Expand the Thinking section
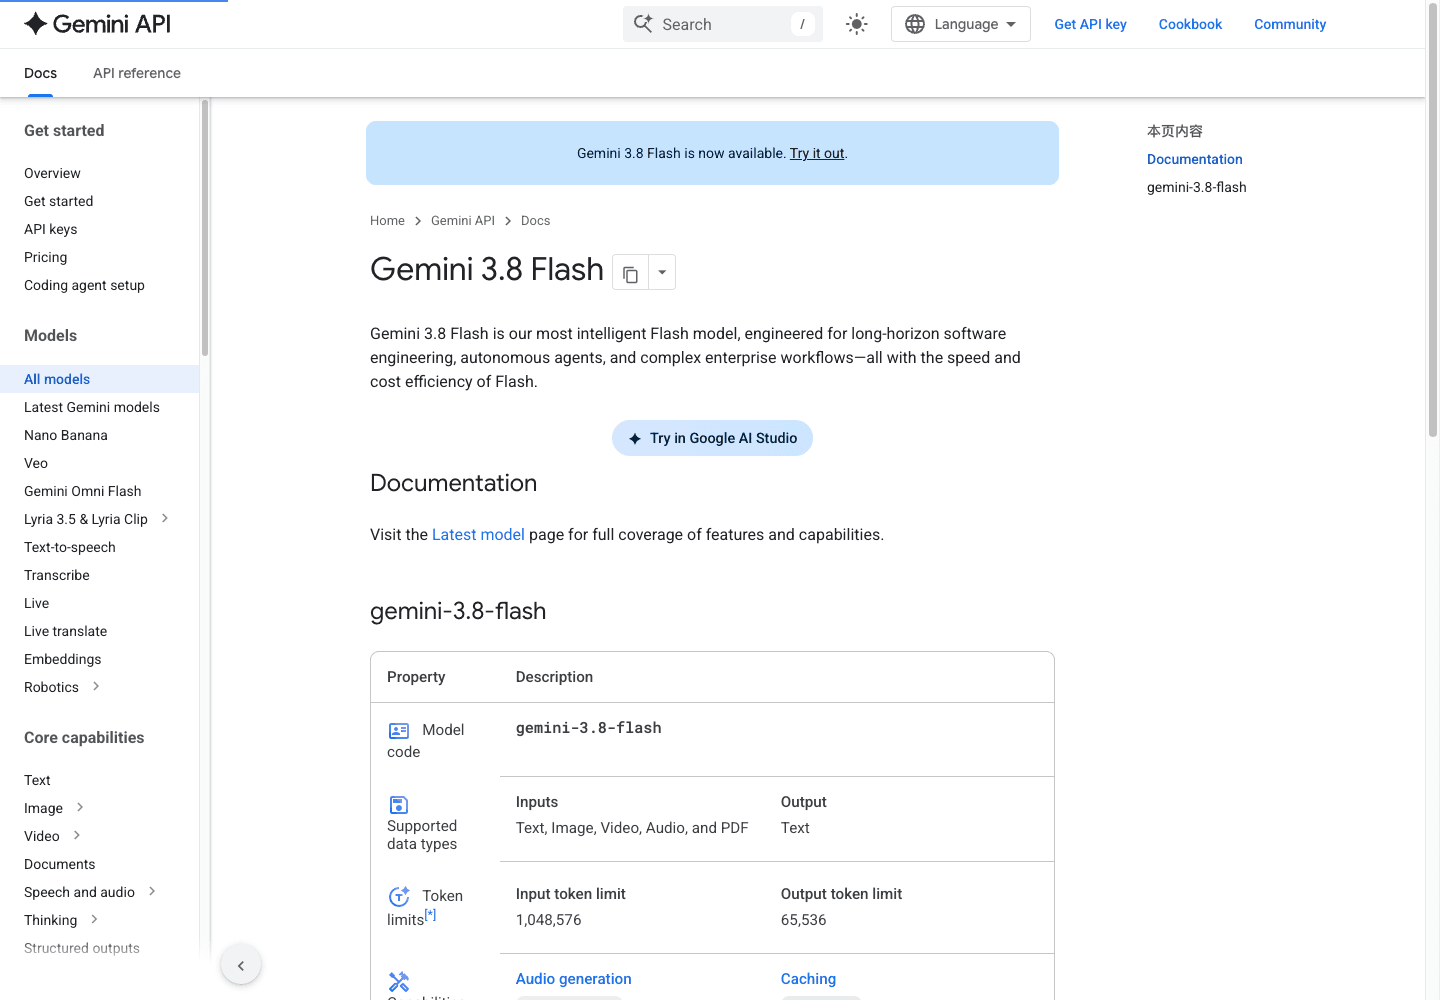The image size is (1440, 1000). click(94, 919)
